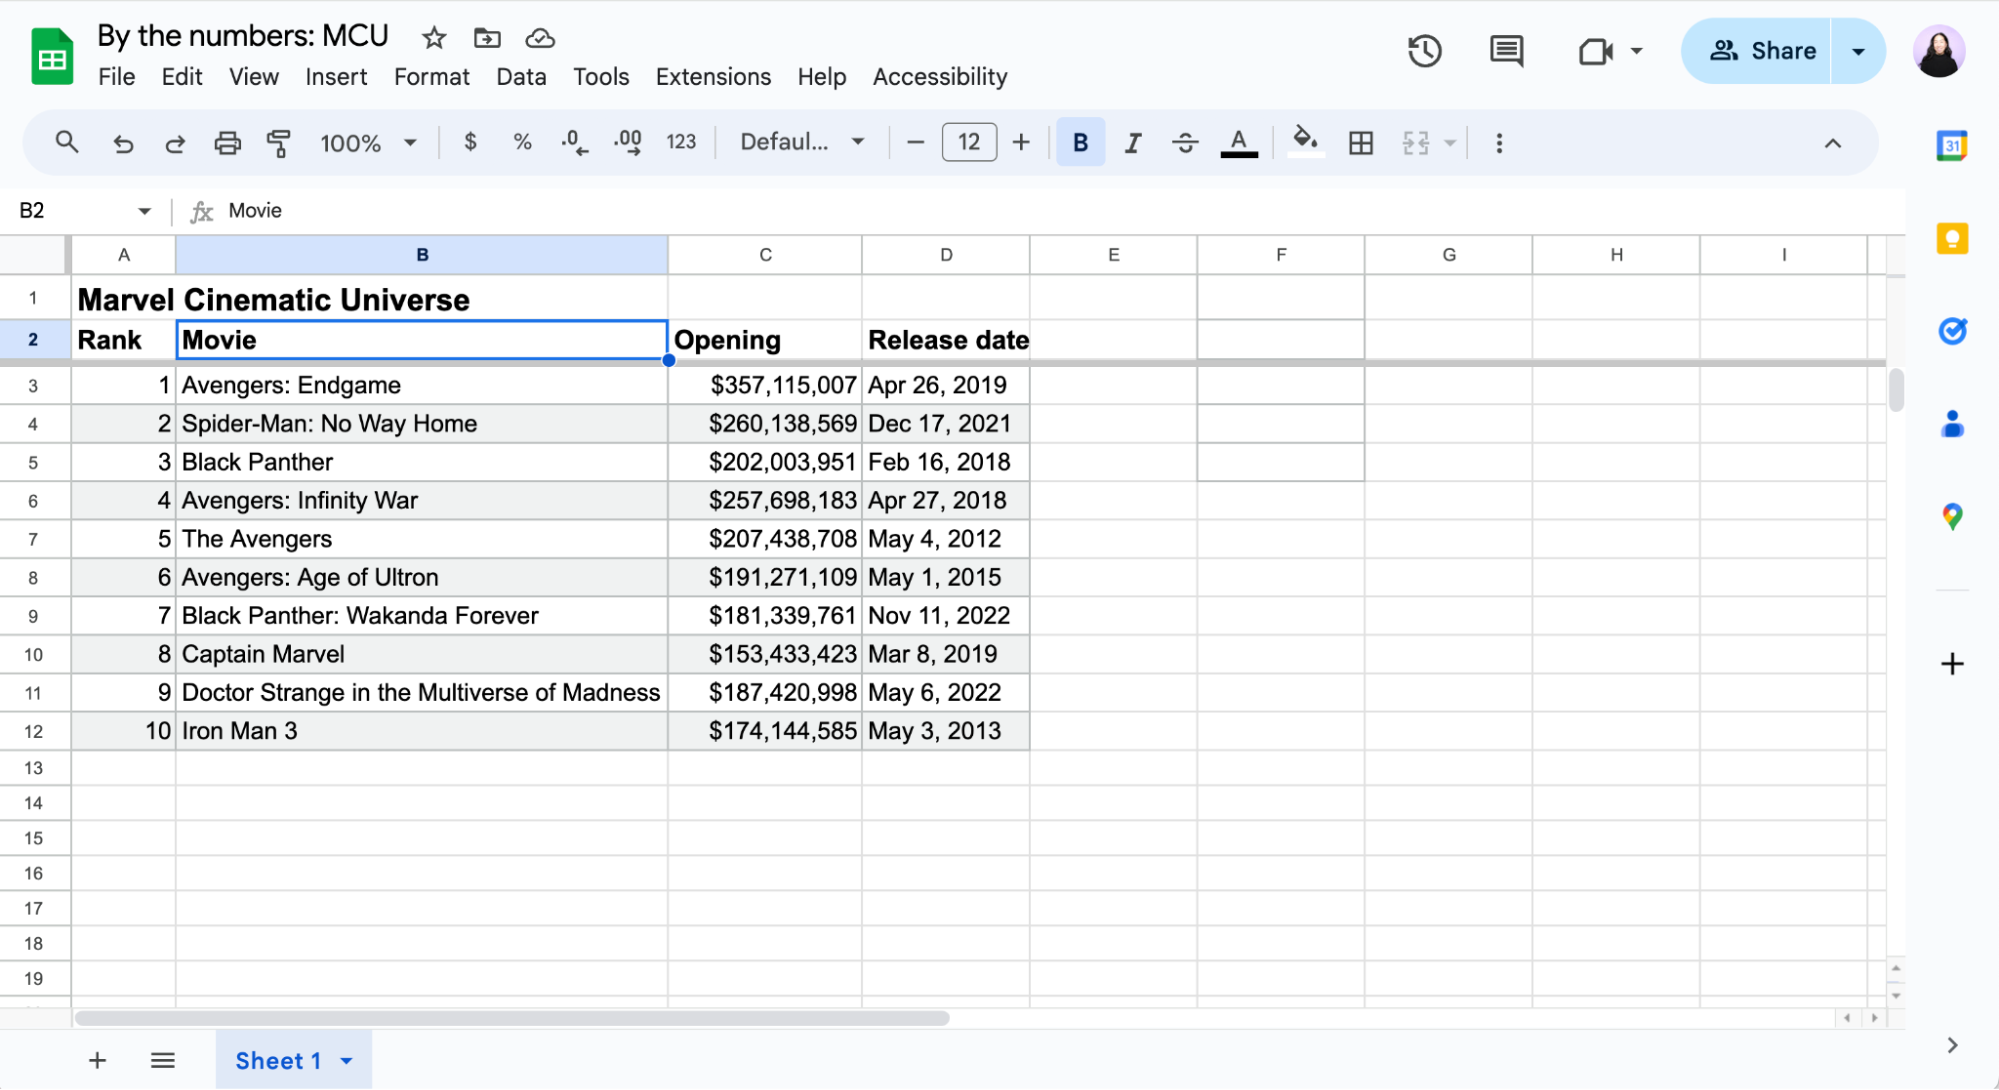Open version history
This screenshot has height=1090, width=1999.
[1424, 50]
